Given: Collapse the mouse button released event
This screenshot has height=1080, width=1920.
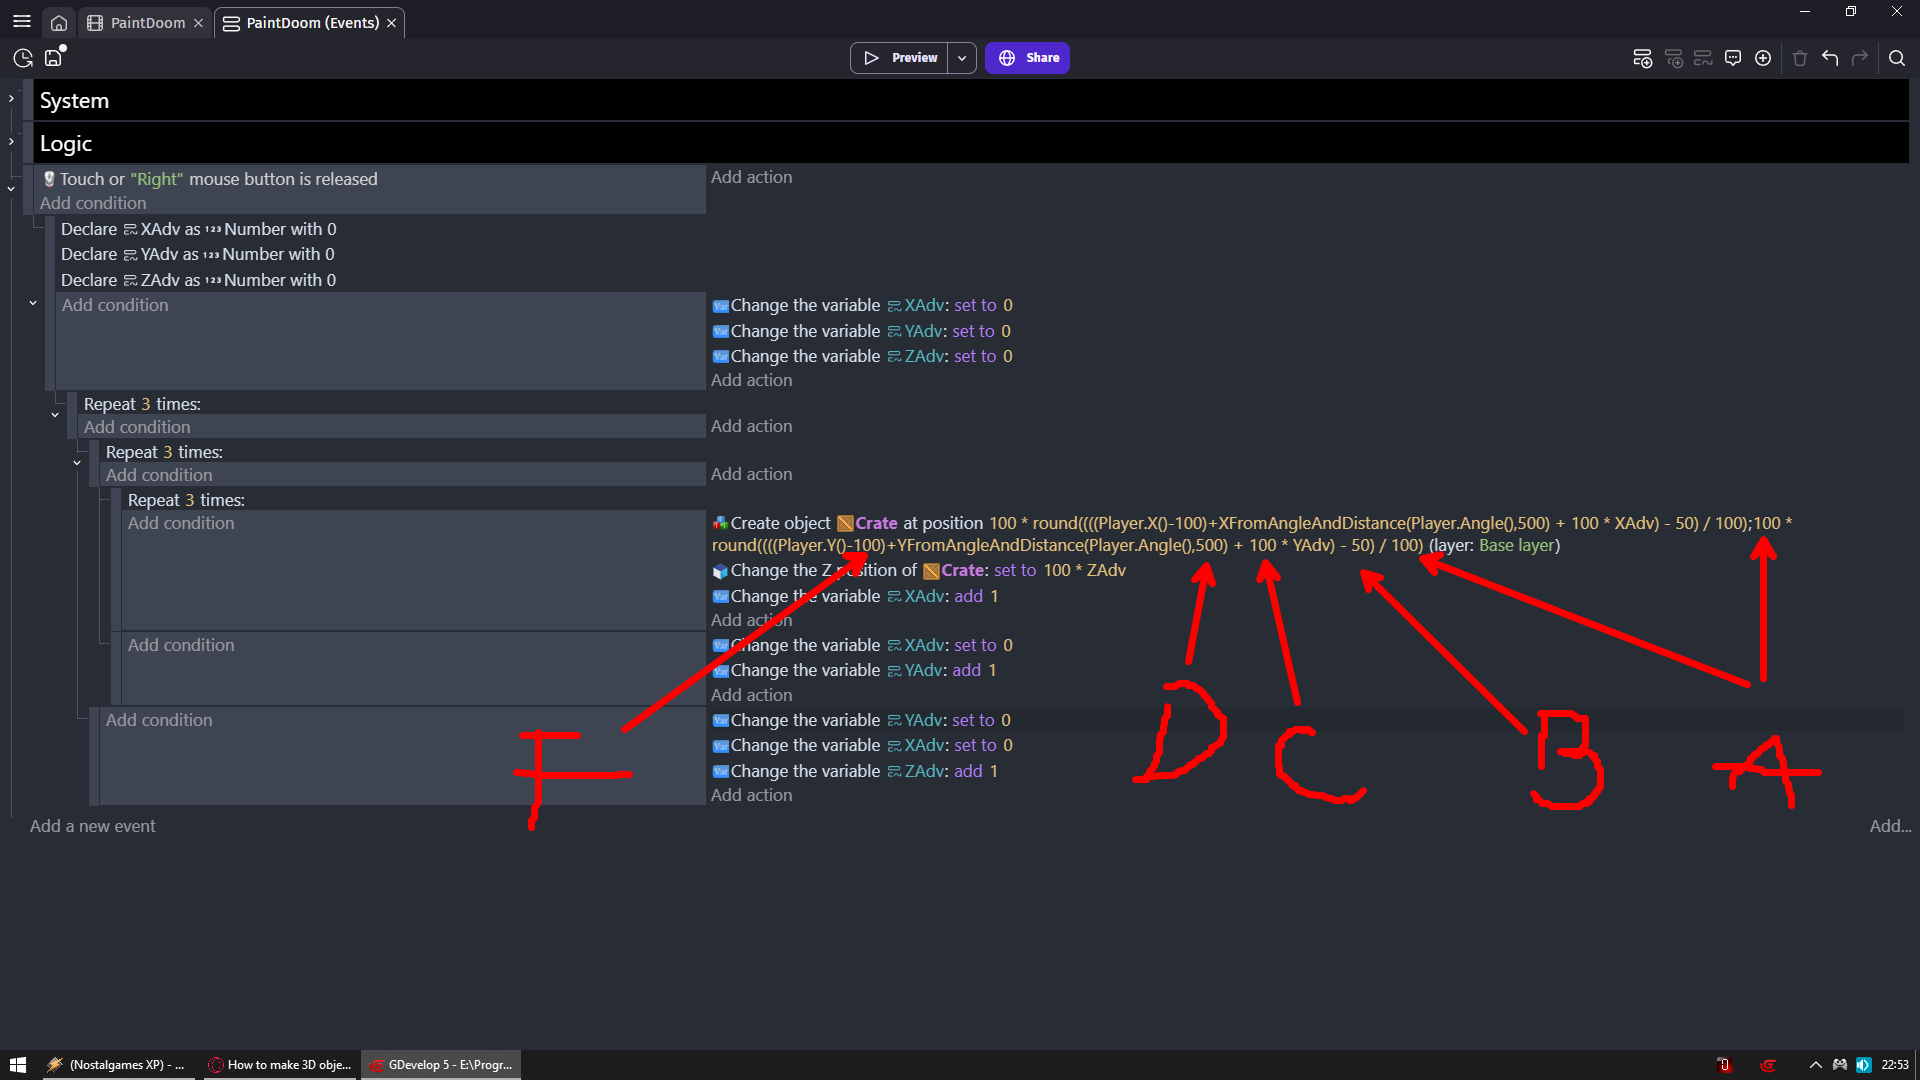Looking at the screenshot, I should click(11, 189).
